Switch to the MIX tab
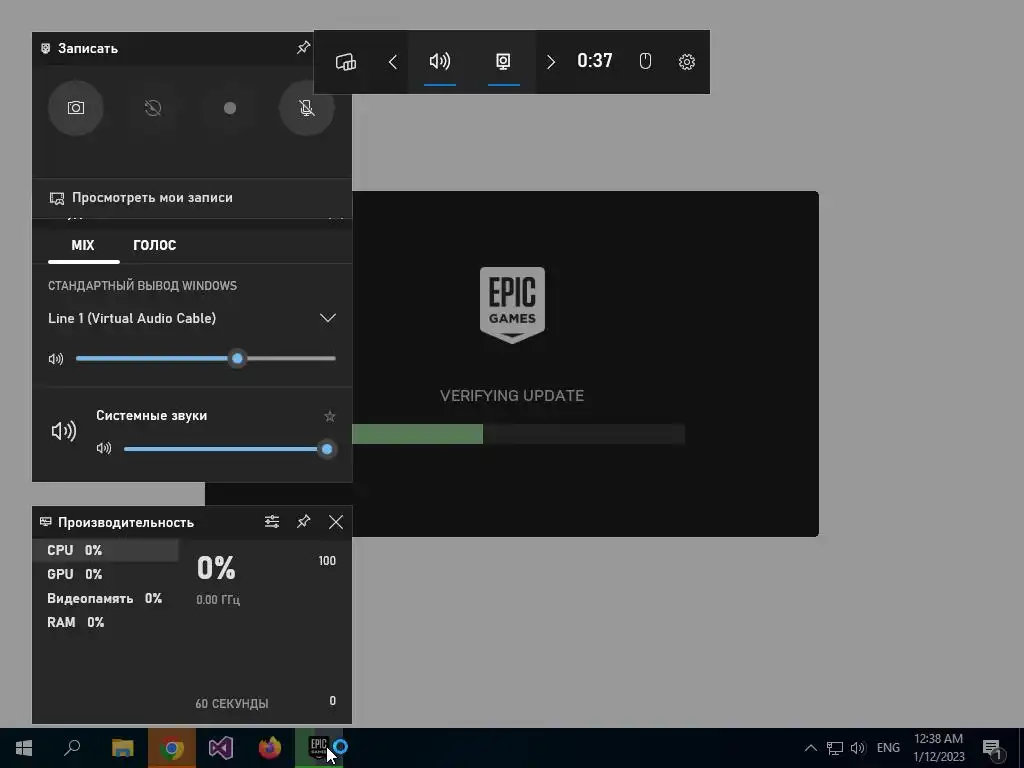Screen dimensions: 1024x768 point(83,246)
